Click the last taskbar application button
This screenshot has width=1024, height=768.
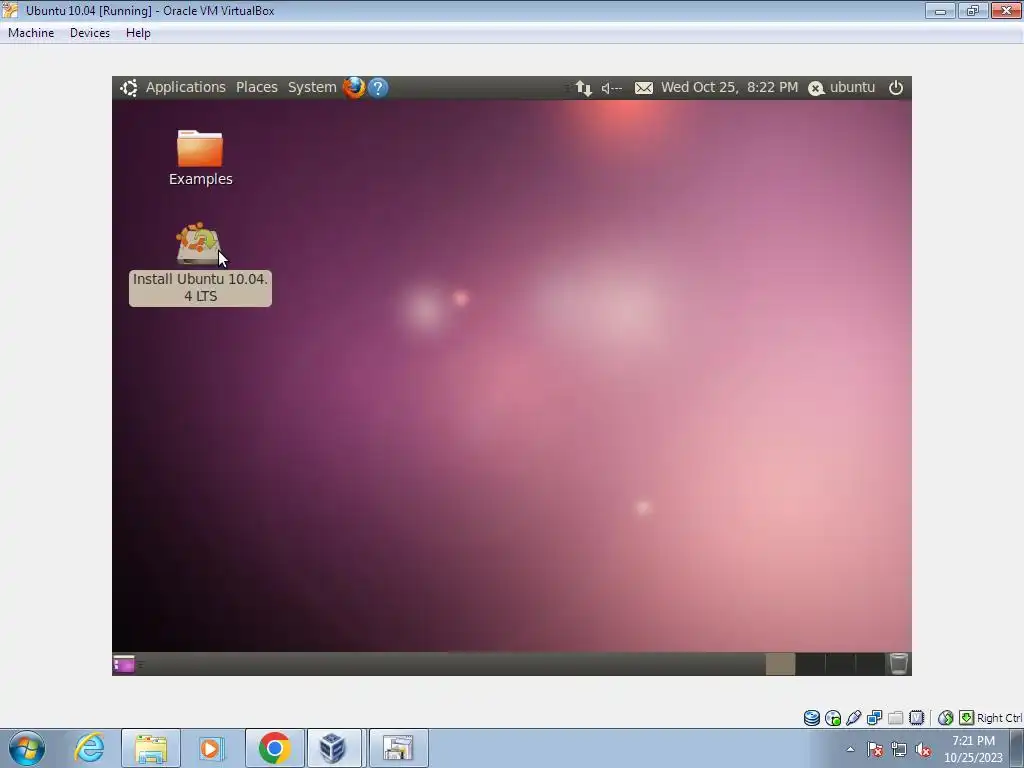[399, 748]
